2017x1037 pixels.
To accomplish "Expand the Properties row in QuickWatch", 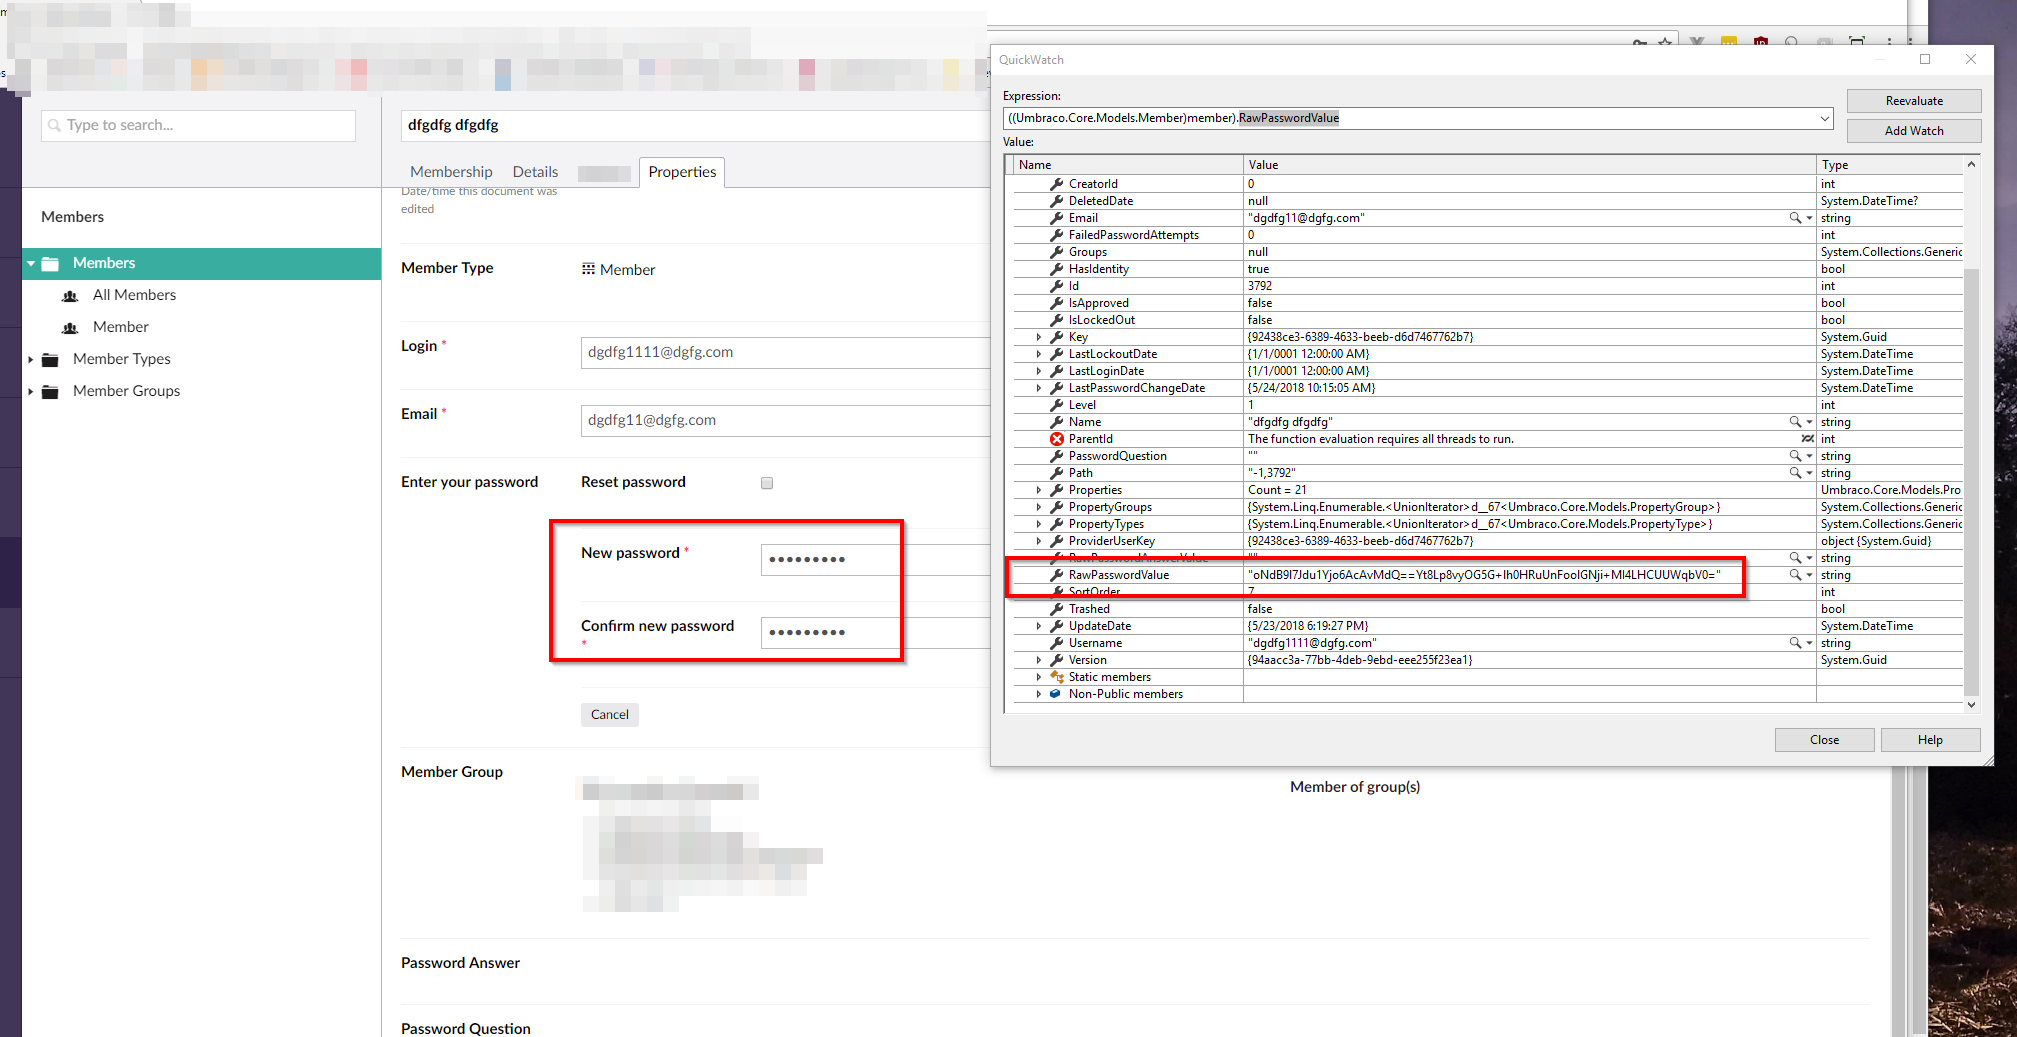I will (x=1039, y=490).
